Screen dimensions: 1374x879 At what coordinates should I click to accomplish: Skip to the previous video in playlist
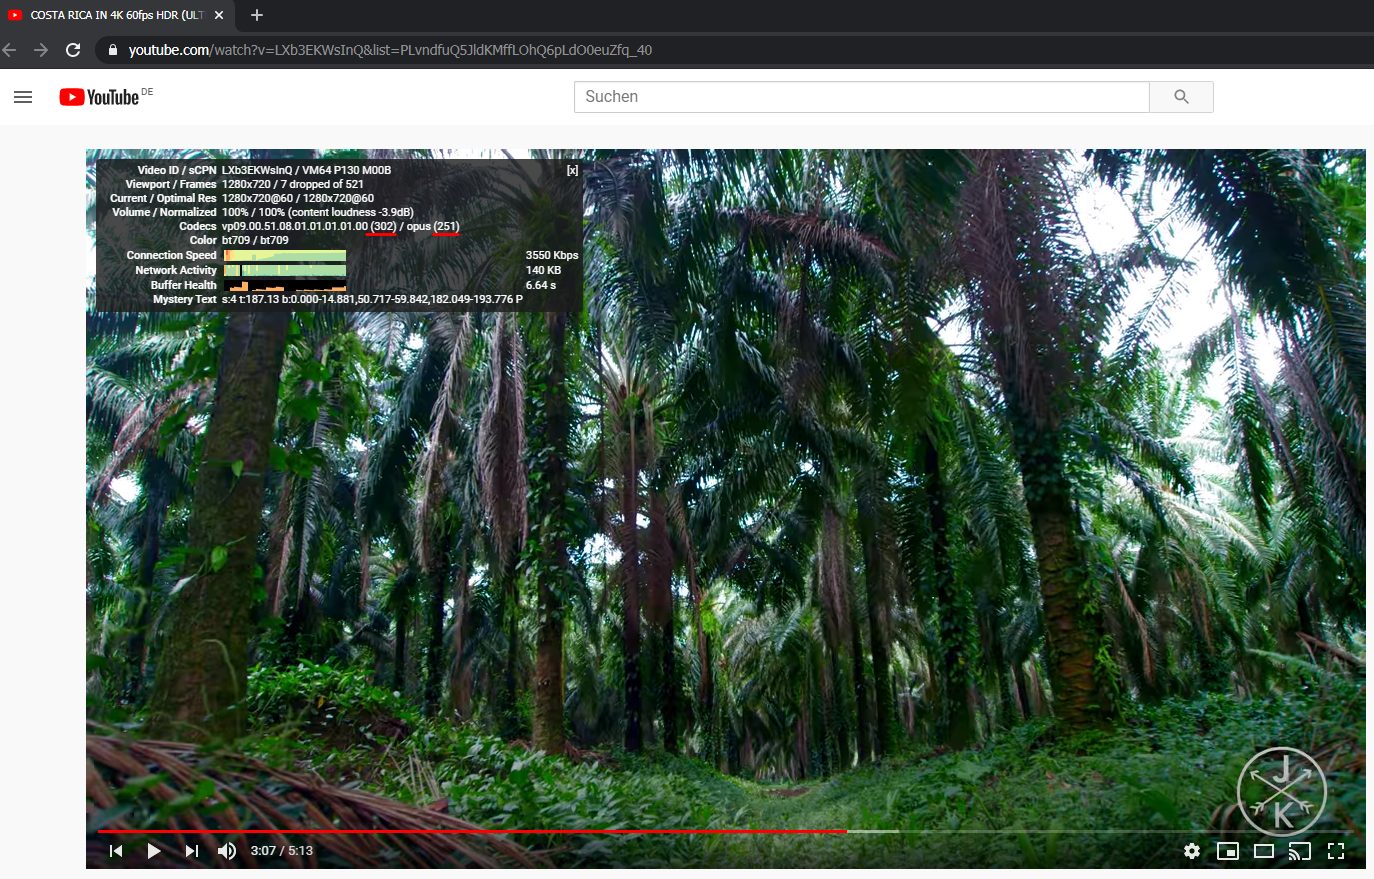pos(116,851)
